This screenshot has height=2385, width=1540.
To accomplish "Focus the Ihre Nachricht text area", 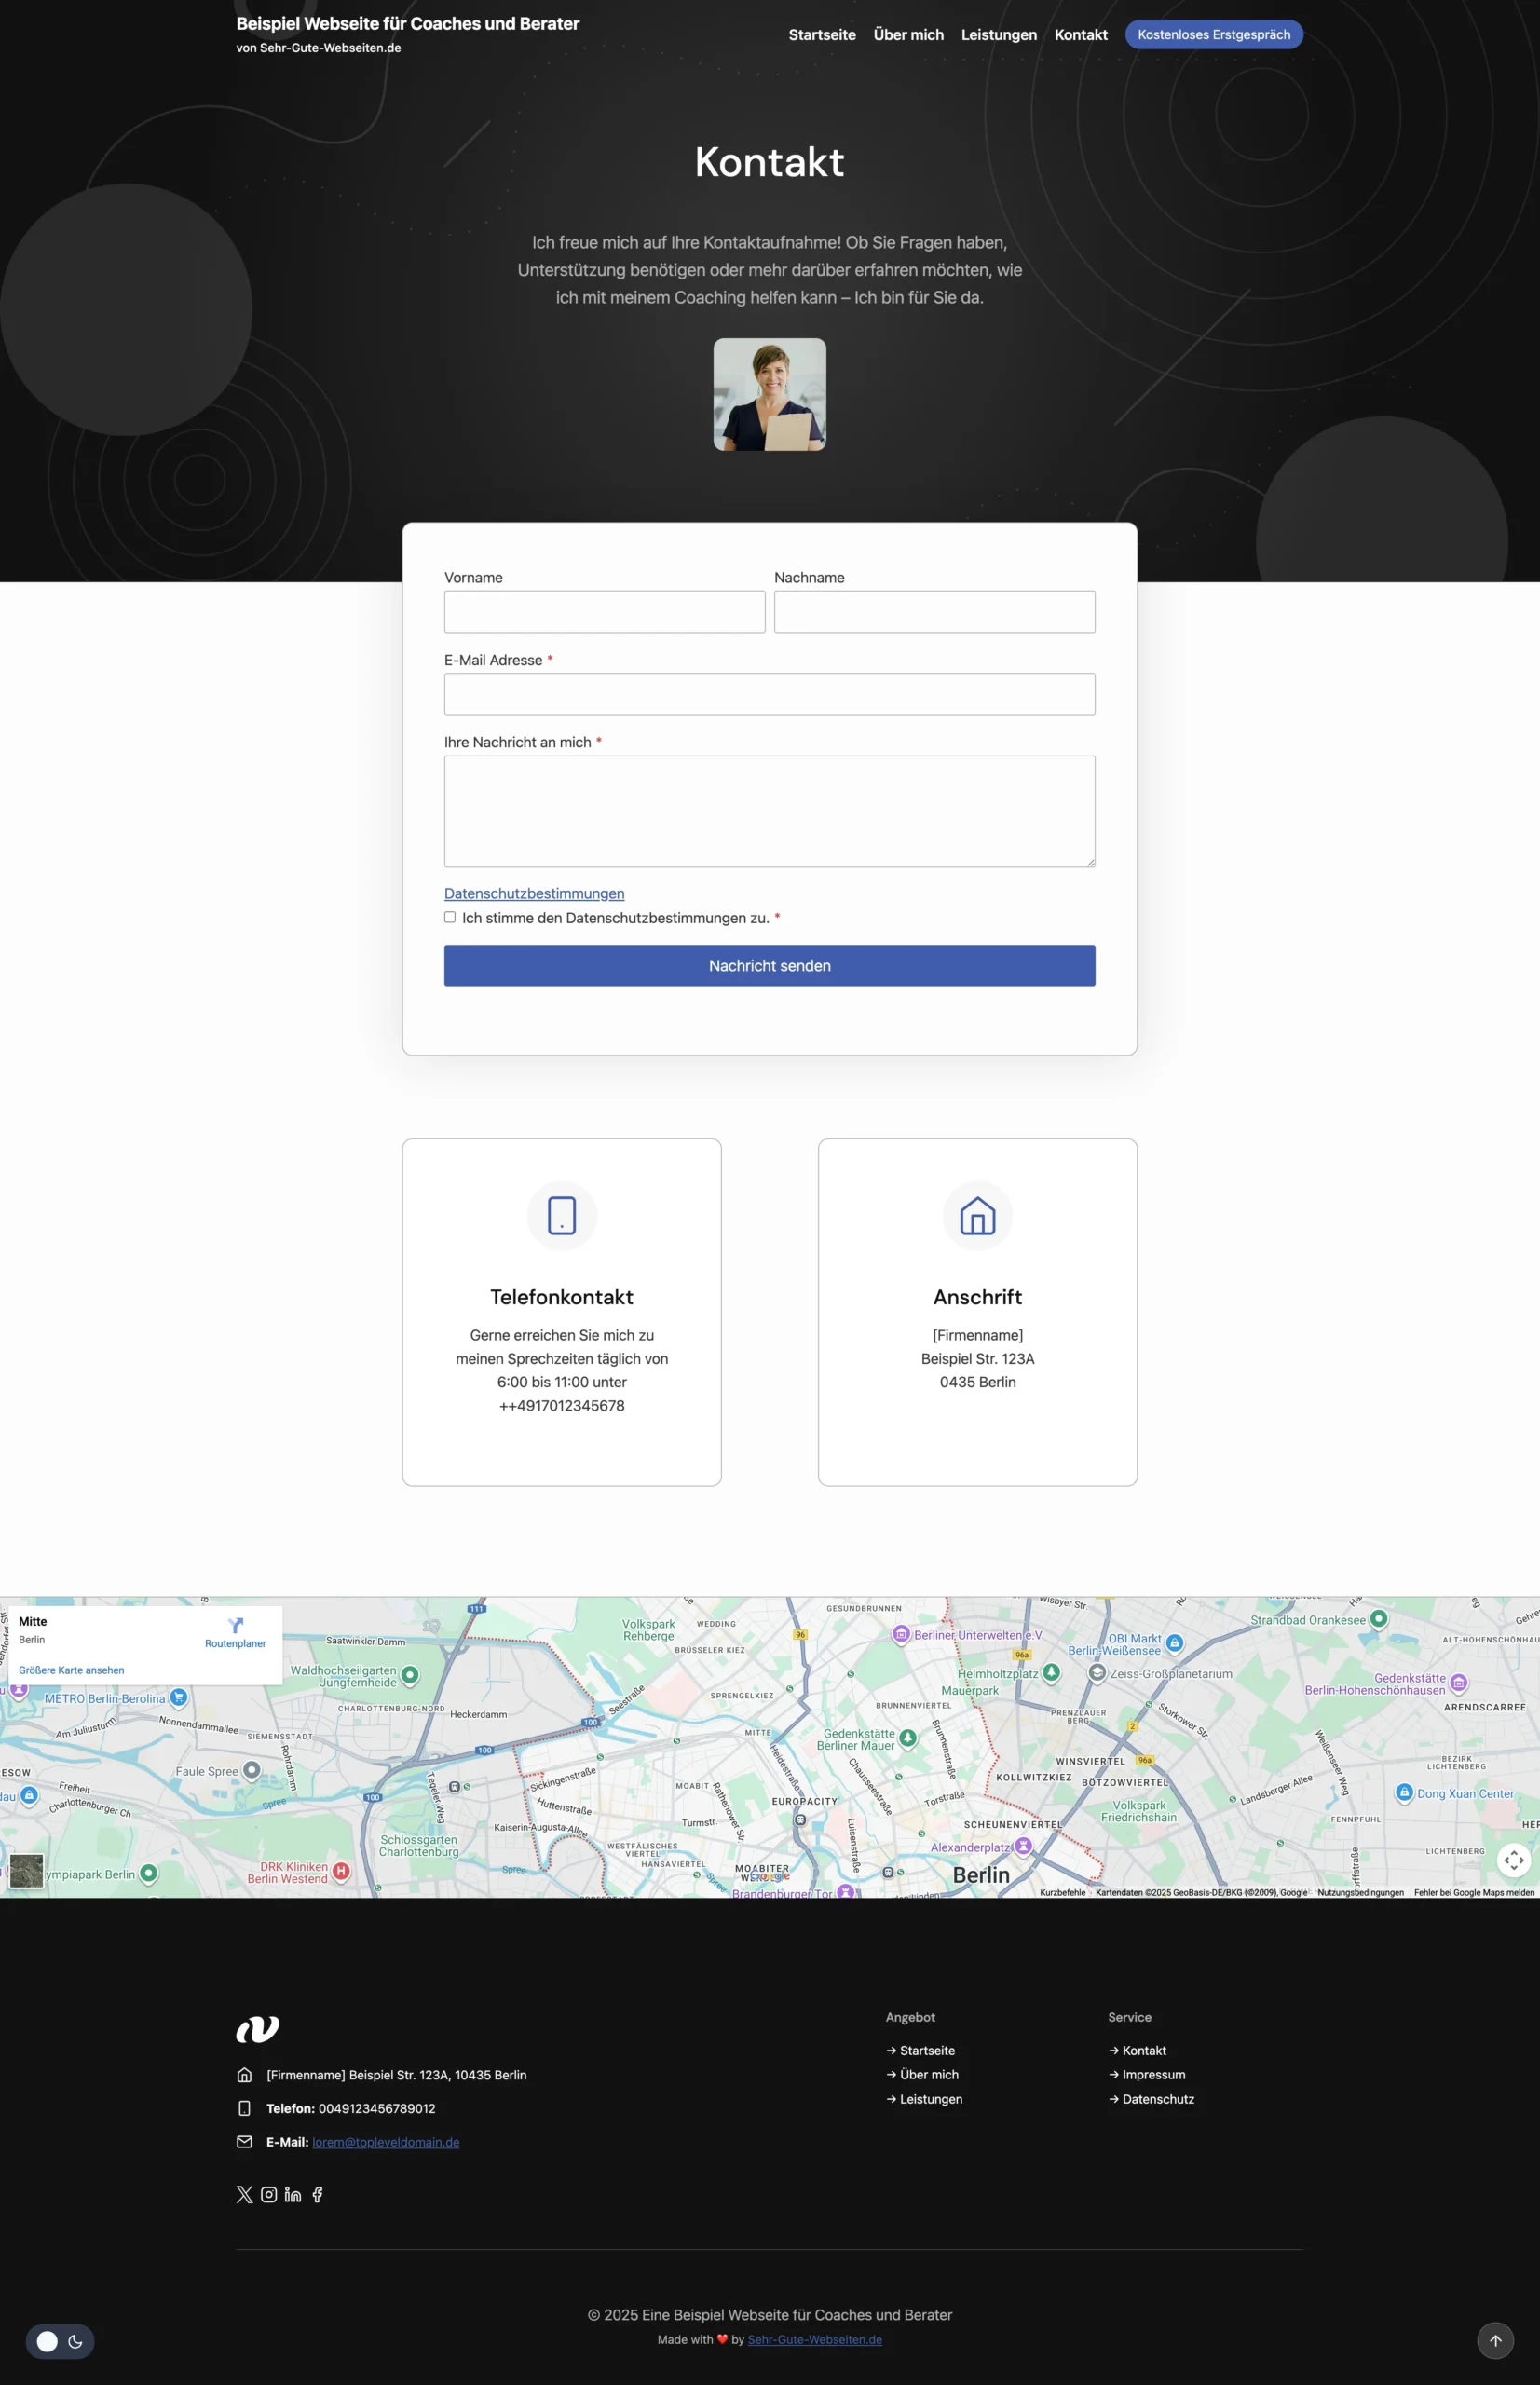I will (x=769, y=811).
